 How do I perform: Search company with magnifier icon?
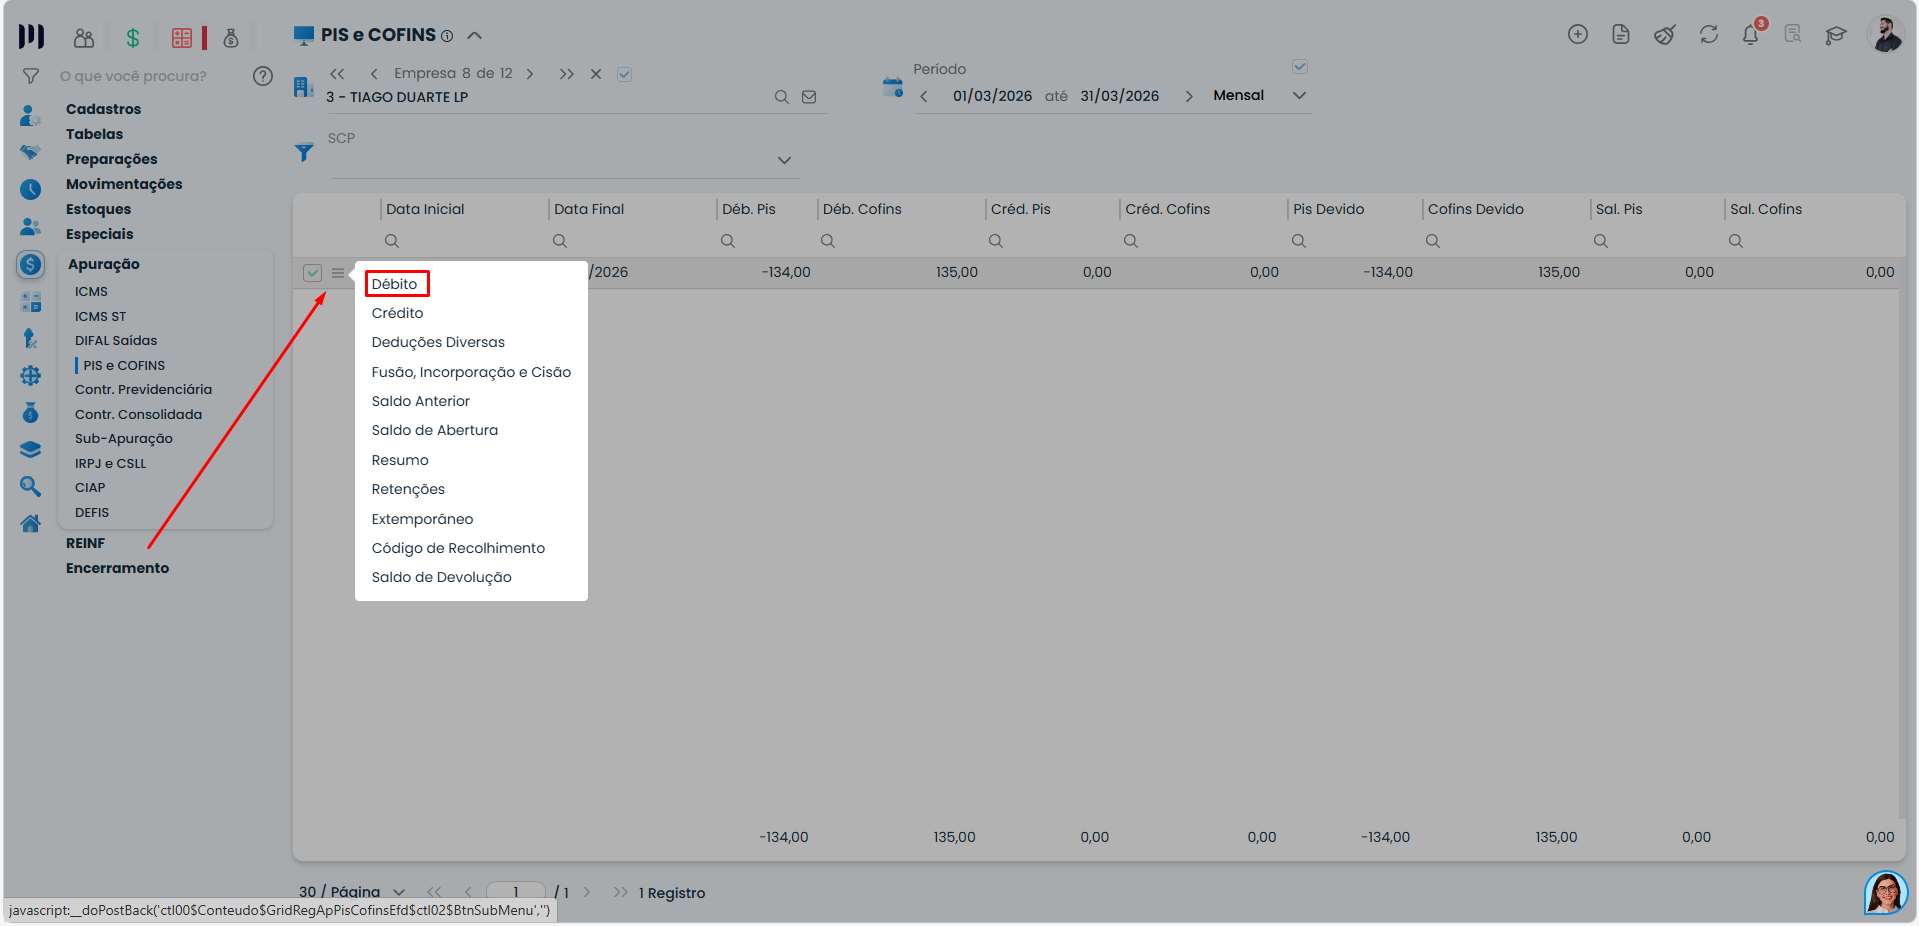click(782, 97)
